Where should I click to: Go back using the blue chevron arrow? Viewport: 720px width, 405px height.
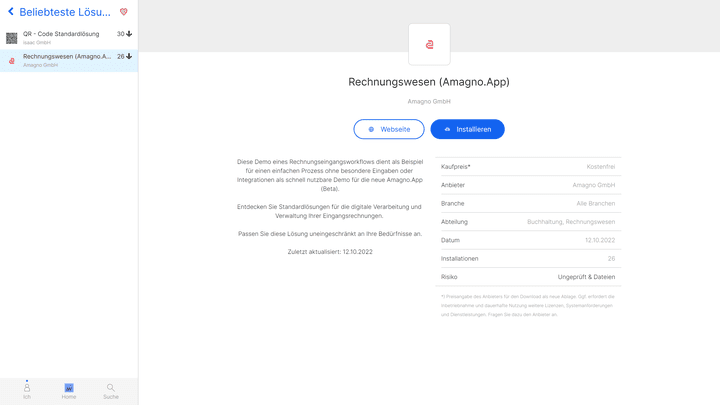coord(11,12)
